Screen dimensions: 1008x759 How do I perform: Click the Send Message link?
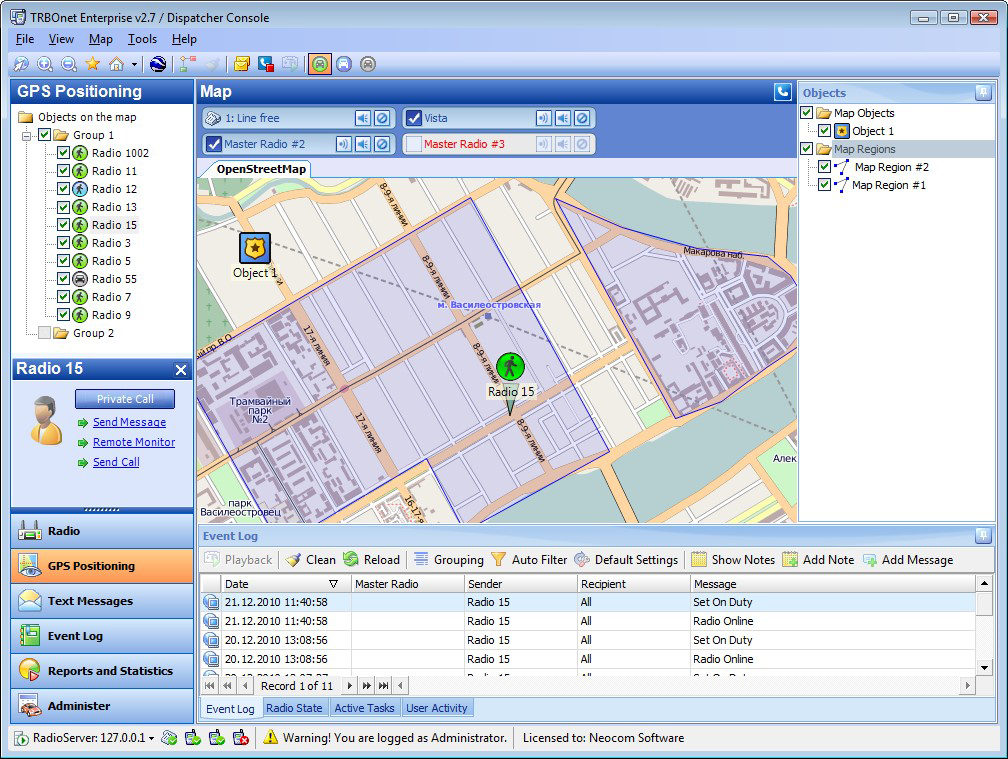(x=129, y=422)
